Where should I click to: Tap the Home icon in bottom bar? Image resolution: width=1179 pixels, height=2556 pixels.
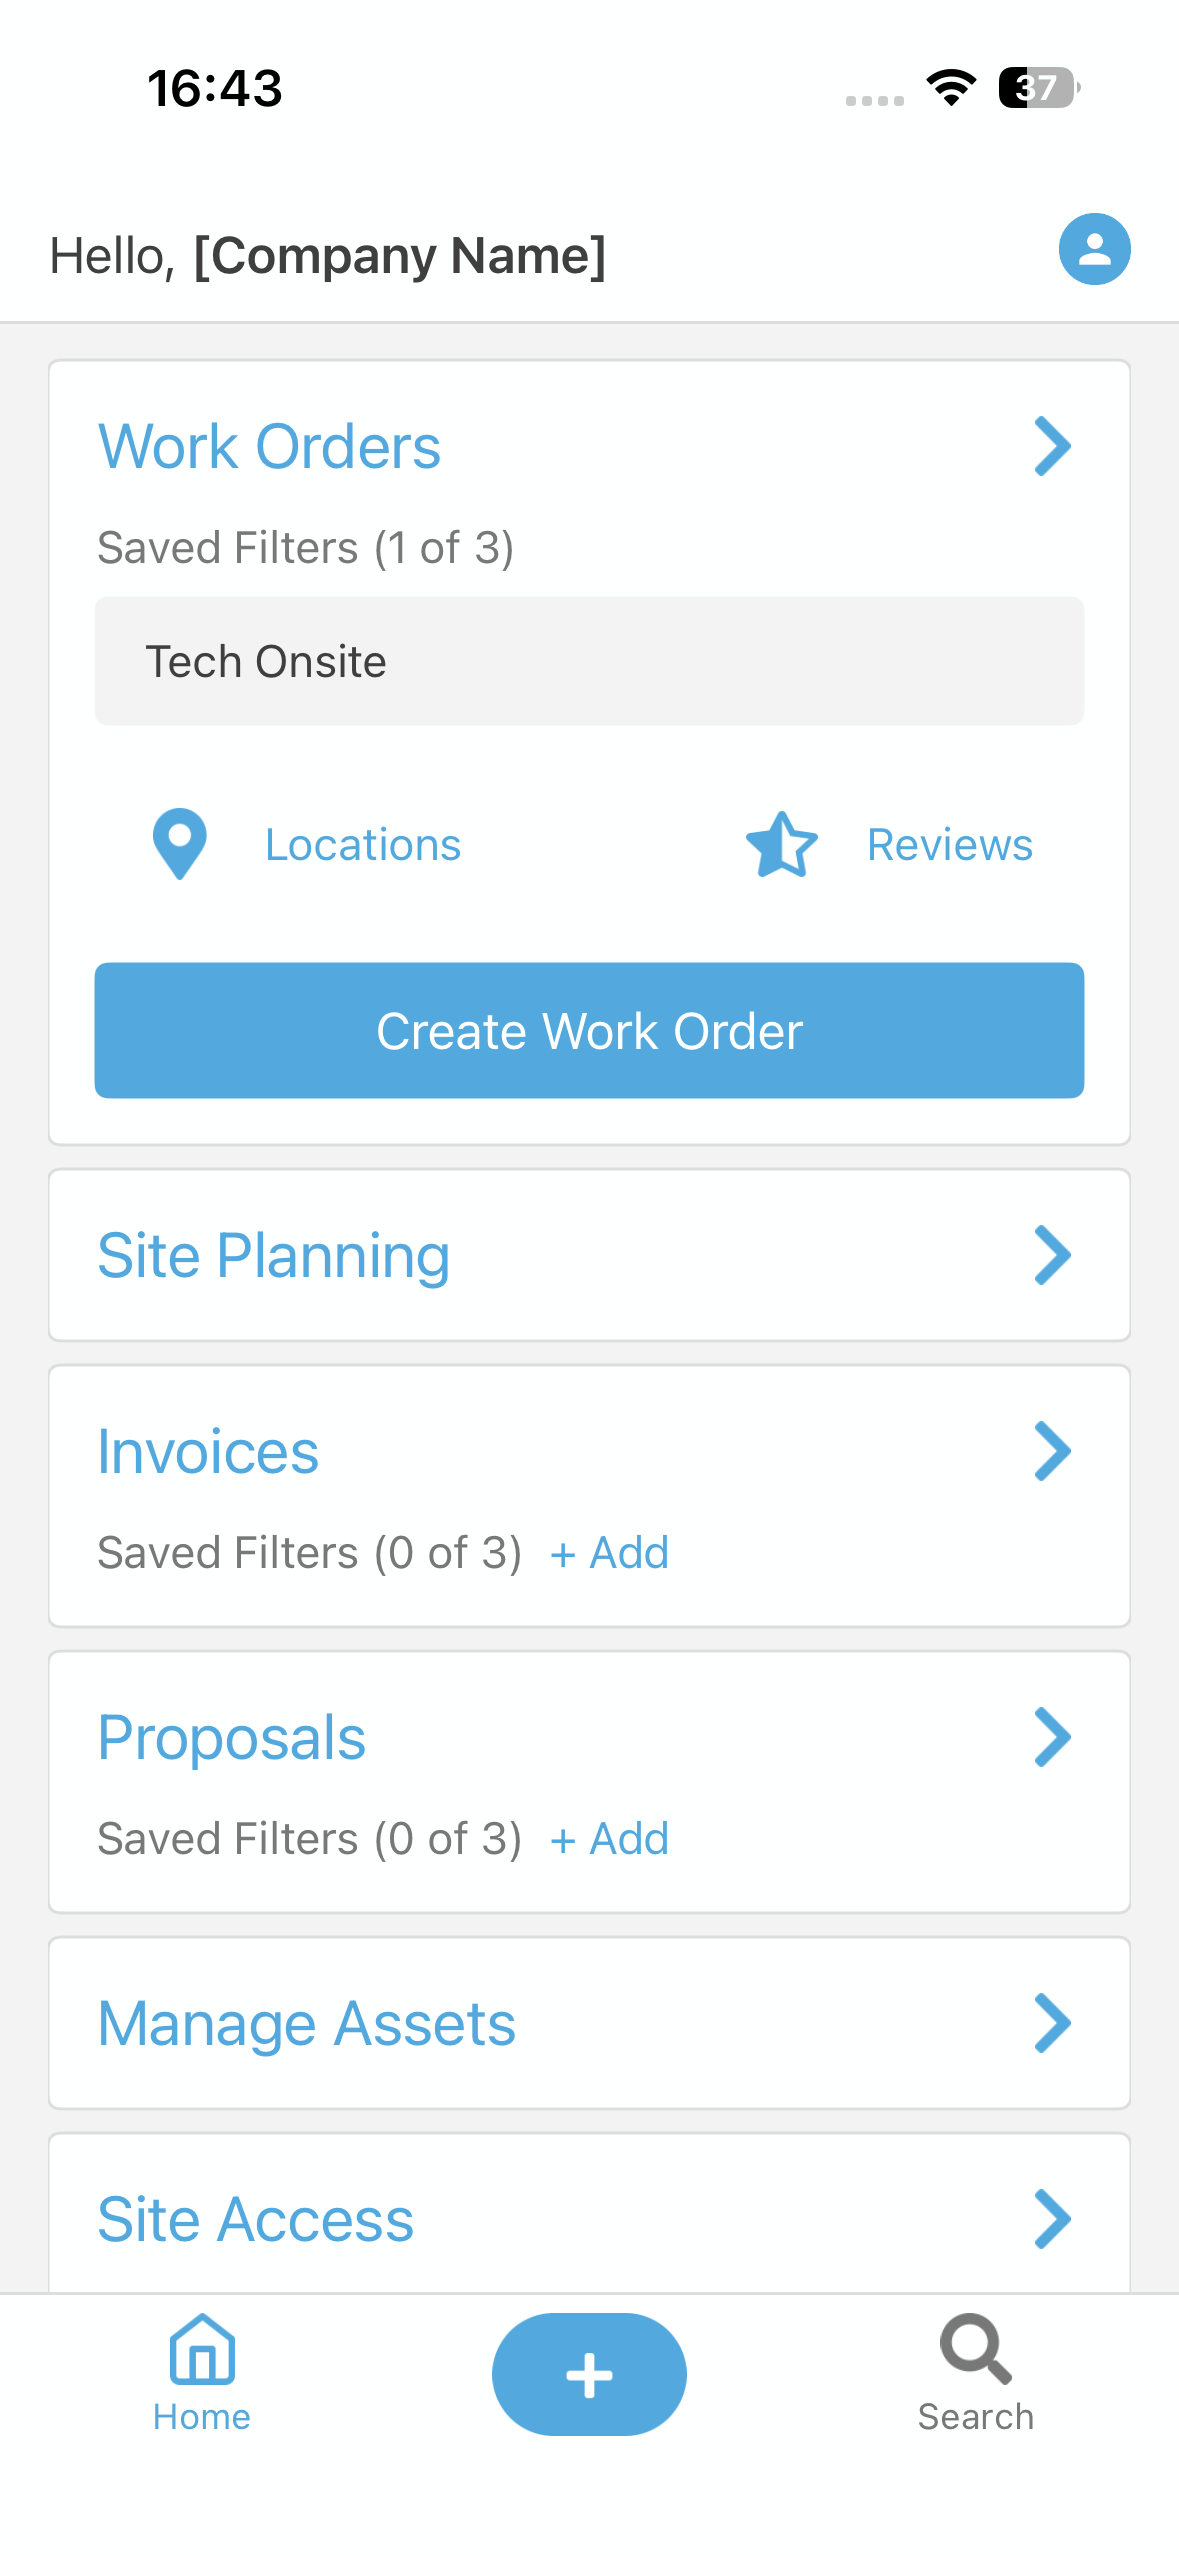click(x=202, y=2350)
